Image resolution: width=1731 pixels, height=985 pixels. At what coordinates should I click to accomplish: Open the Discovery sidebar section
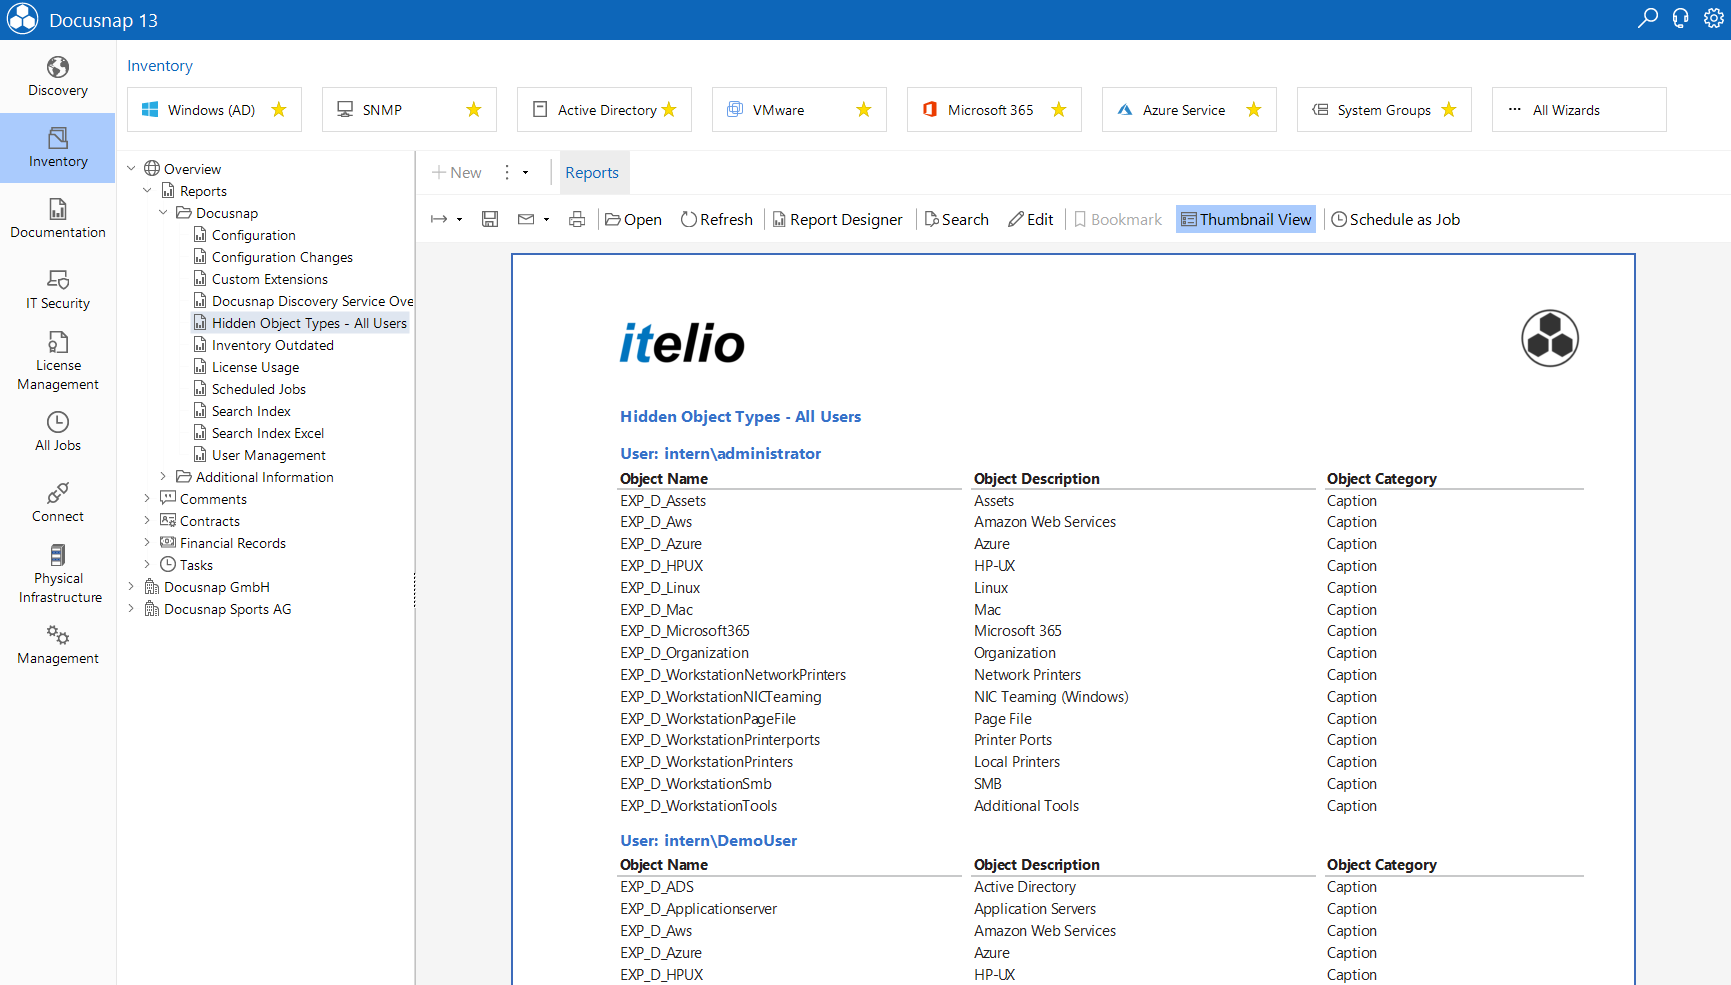click(x=58, y=78)
